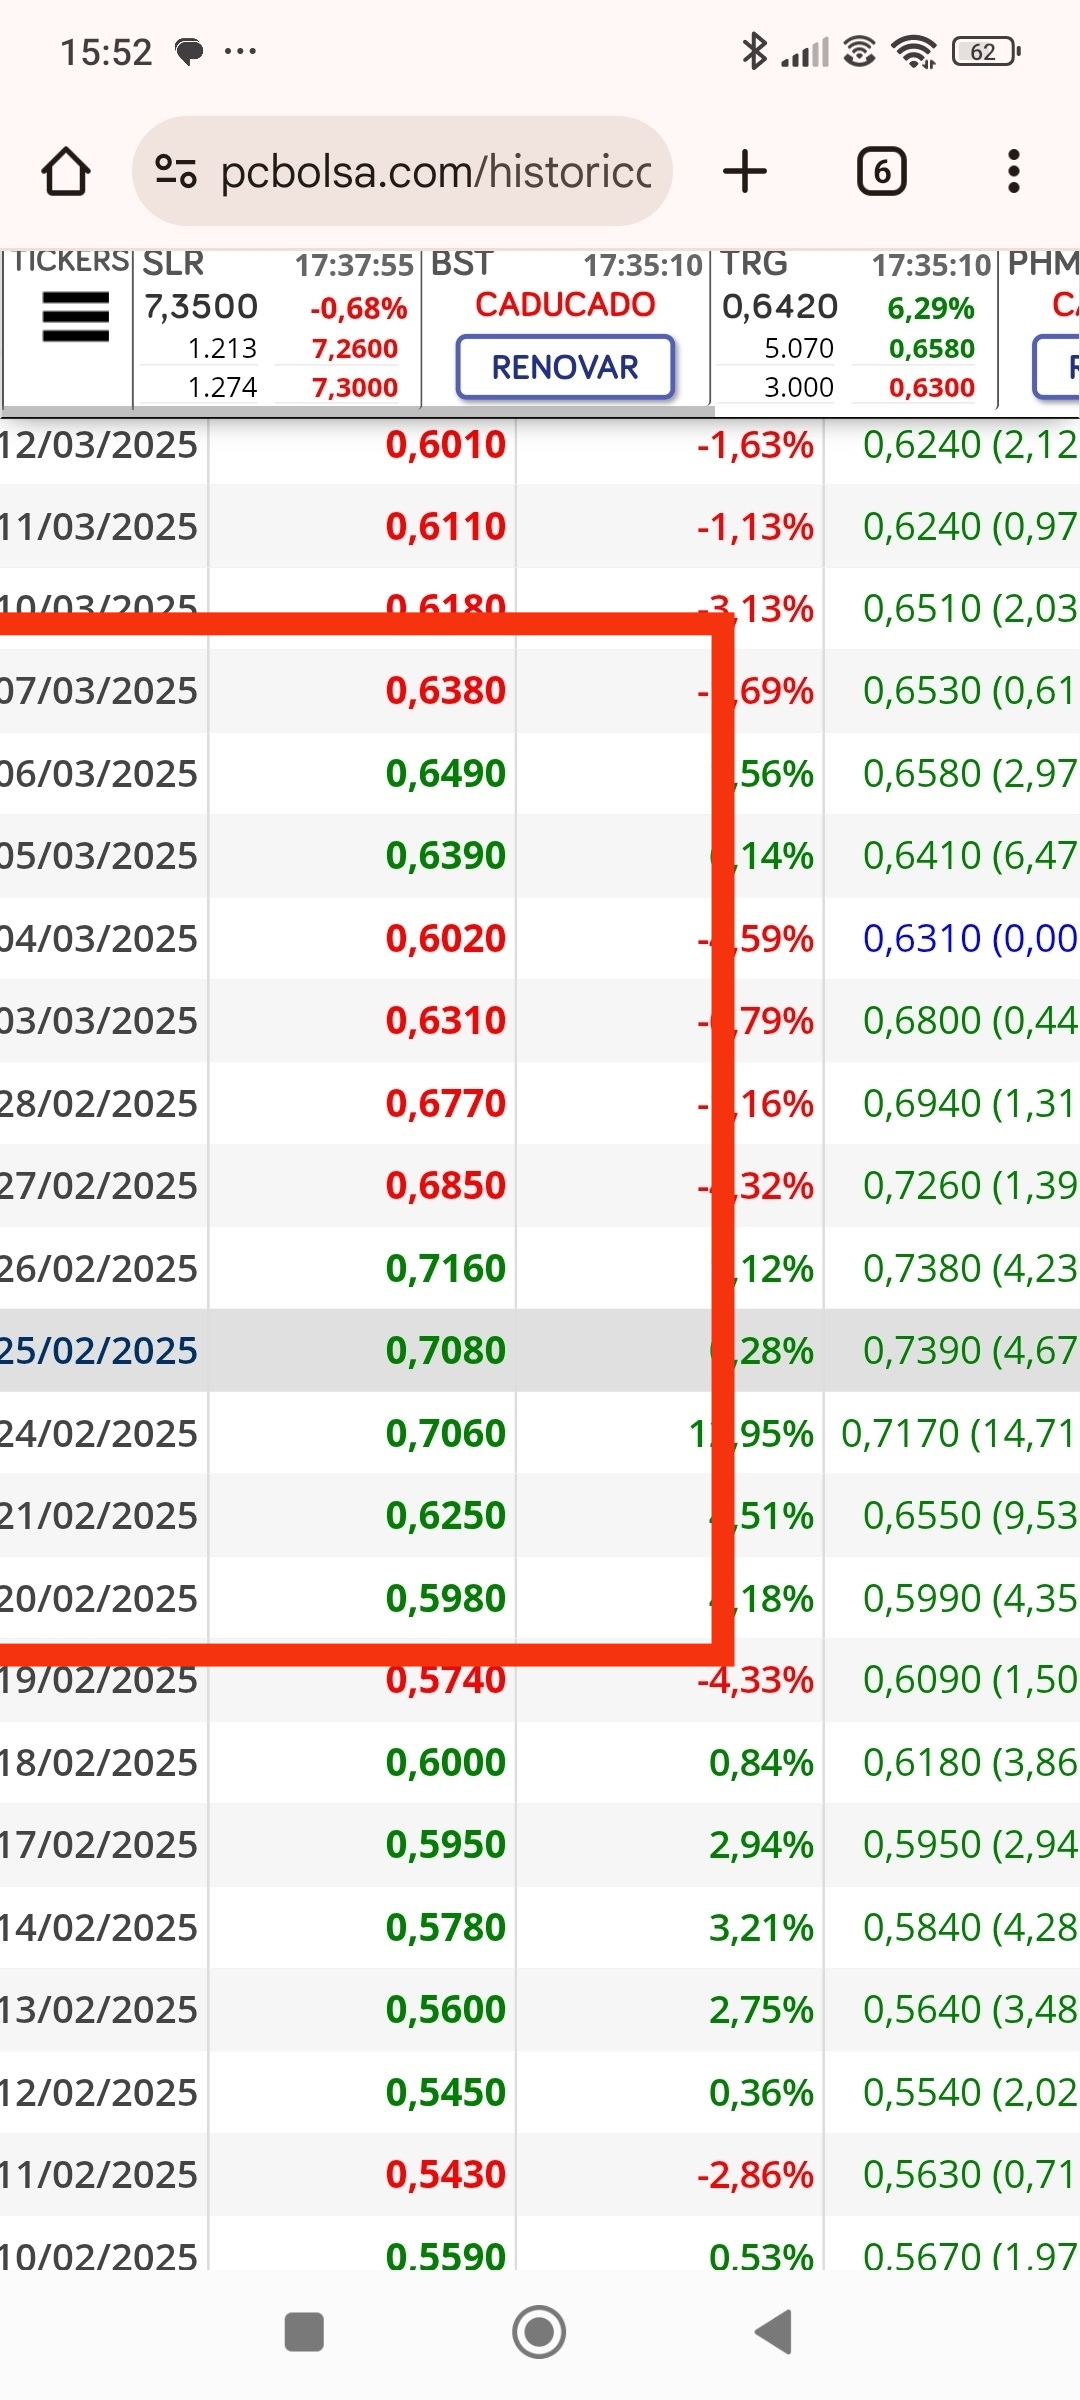Viewport: 1080px width, 2400px height.
Task: Click closing price 0,7060 on 24/02/2025
Action: point(446,1433)
